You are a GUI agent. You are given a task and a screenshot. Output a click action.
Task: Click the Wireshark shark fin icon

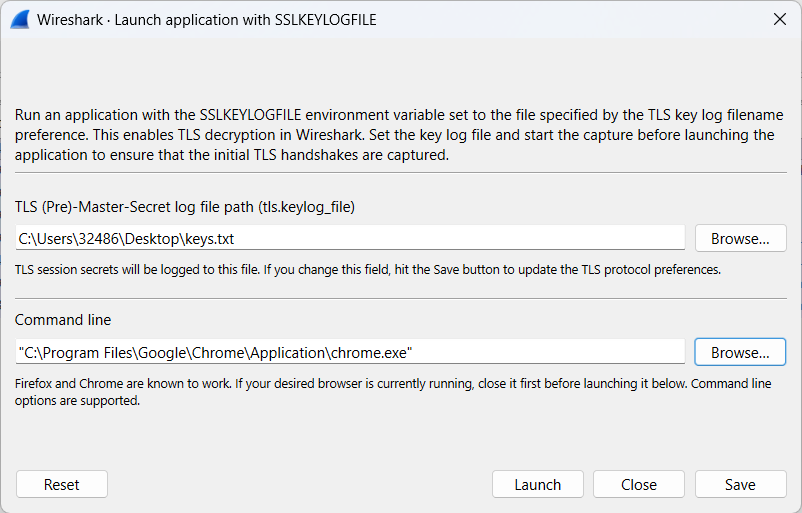point(19,19)
